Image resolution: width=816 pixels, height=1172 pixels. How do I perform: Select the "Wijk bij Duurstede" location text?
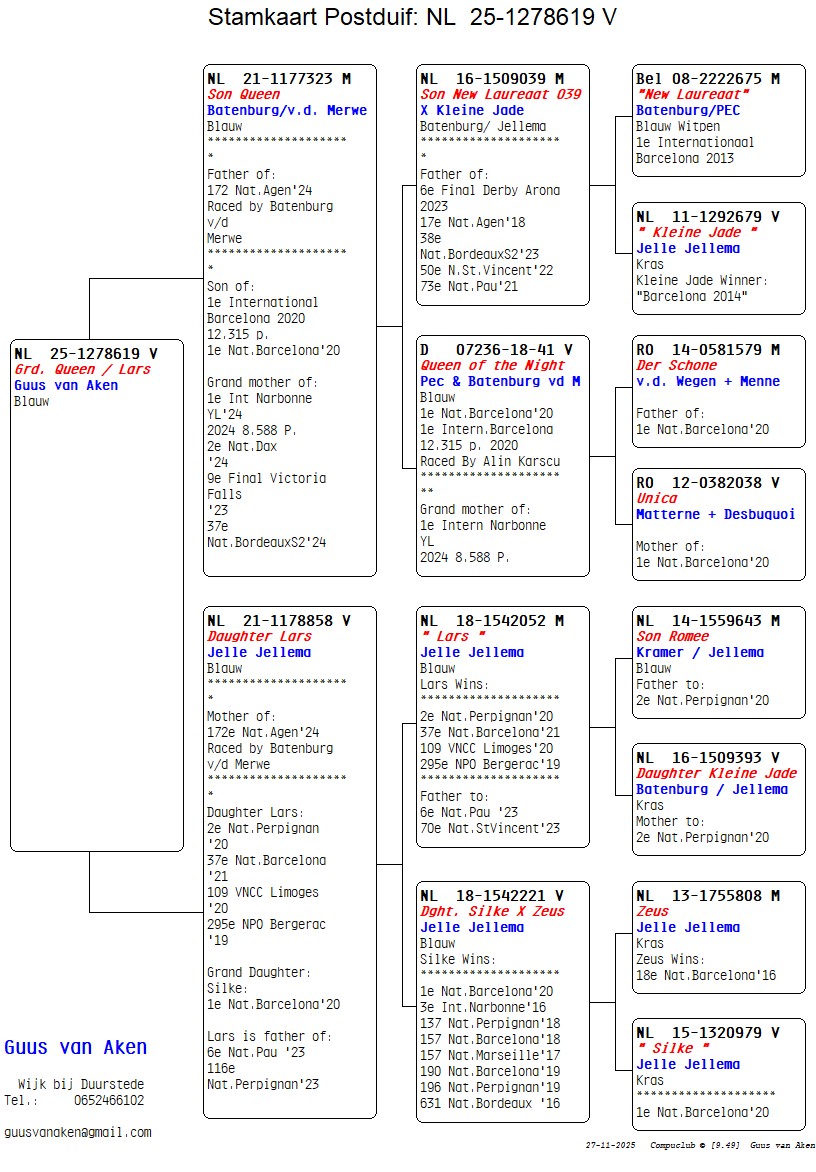pyautogui.click(x=80, y=1084)
